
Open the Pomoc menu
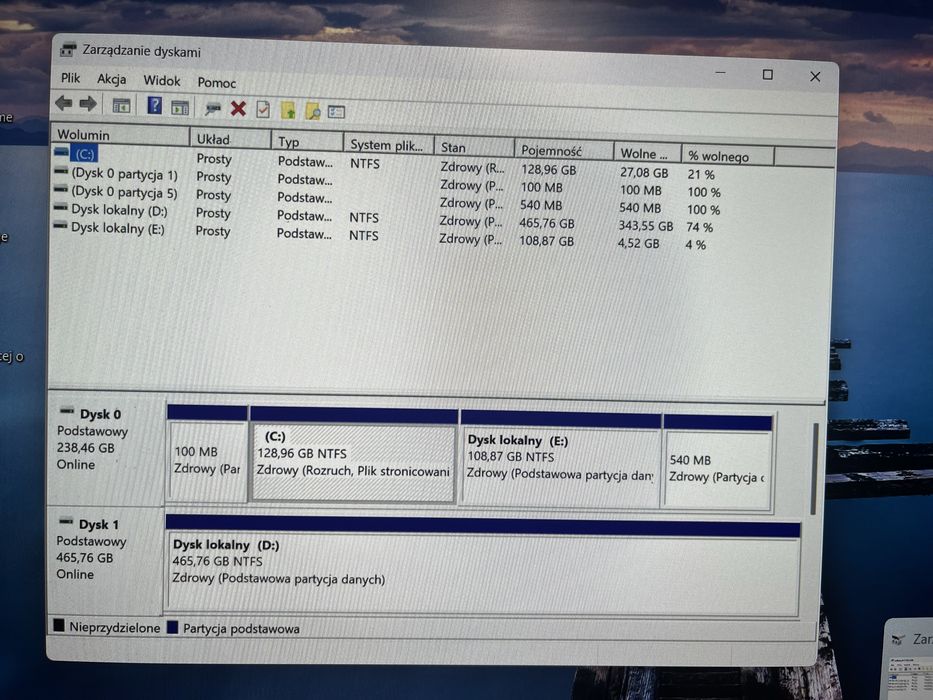point(217,83)
